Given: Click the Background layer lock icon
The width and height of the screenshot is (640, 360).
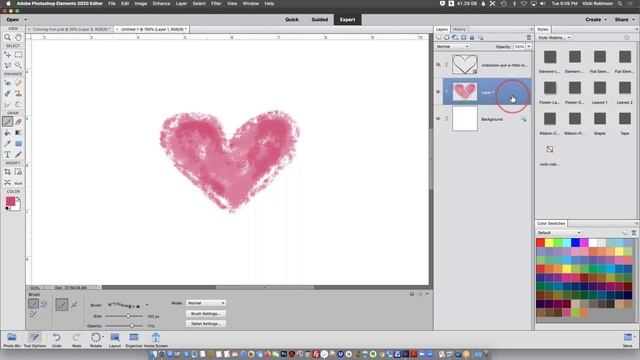Looking at the screenshot, I should (x=523, y=119).
